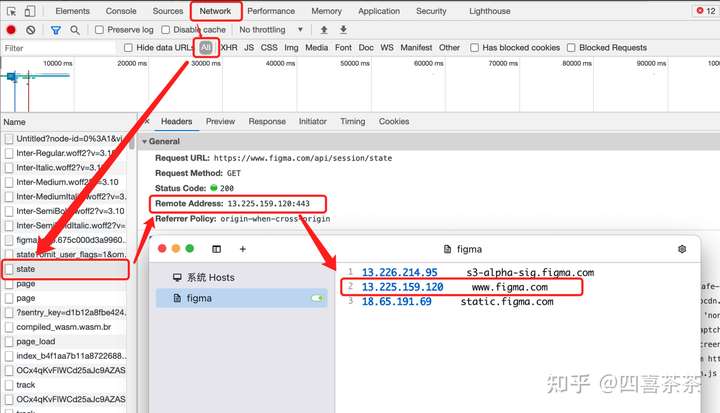Enable Disable cache checkbox

(x=165, y=30)
